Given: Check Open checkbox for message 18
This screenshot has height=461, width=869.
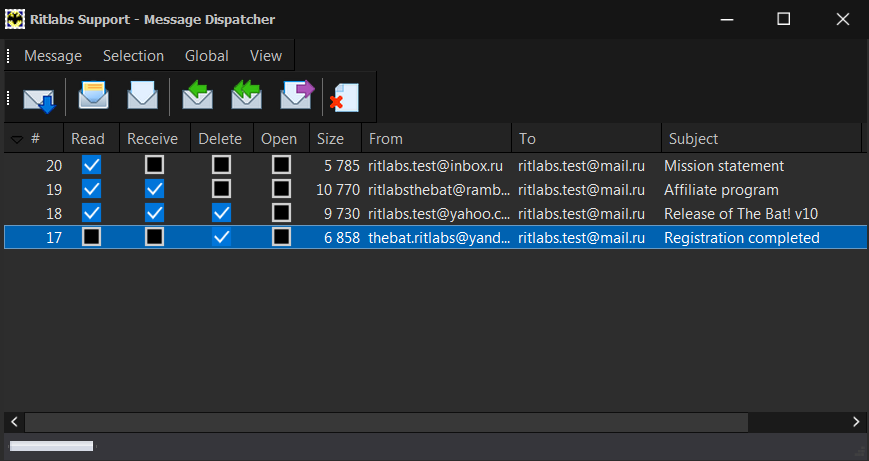Looking at the screenshot, I should pos(282,213).
